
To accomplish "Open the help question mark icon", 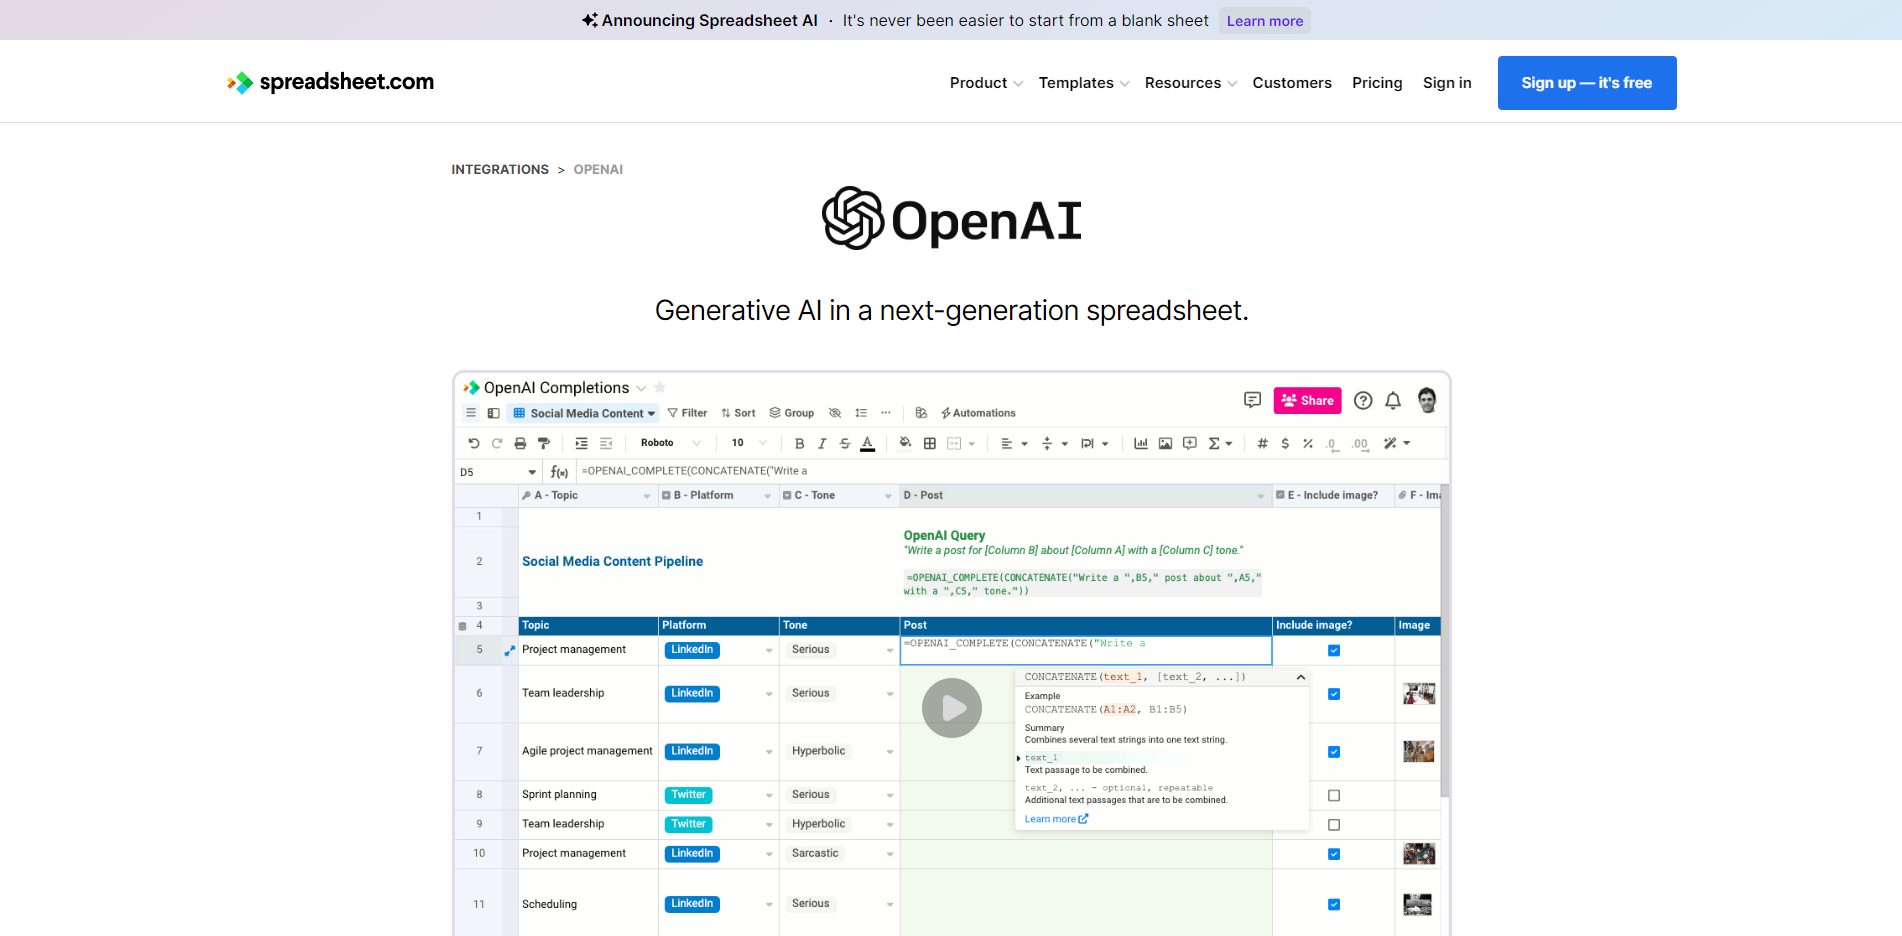I will point(1363,400).
